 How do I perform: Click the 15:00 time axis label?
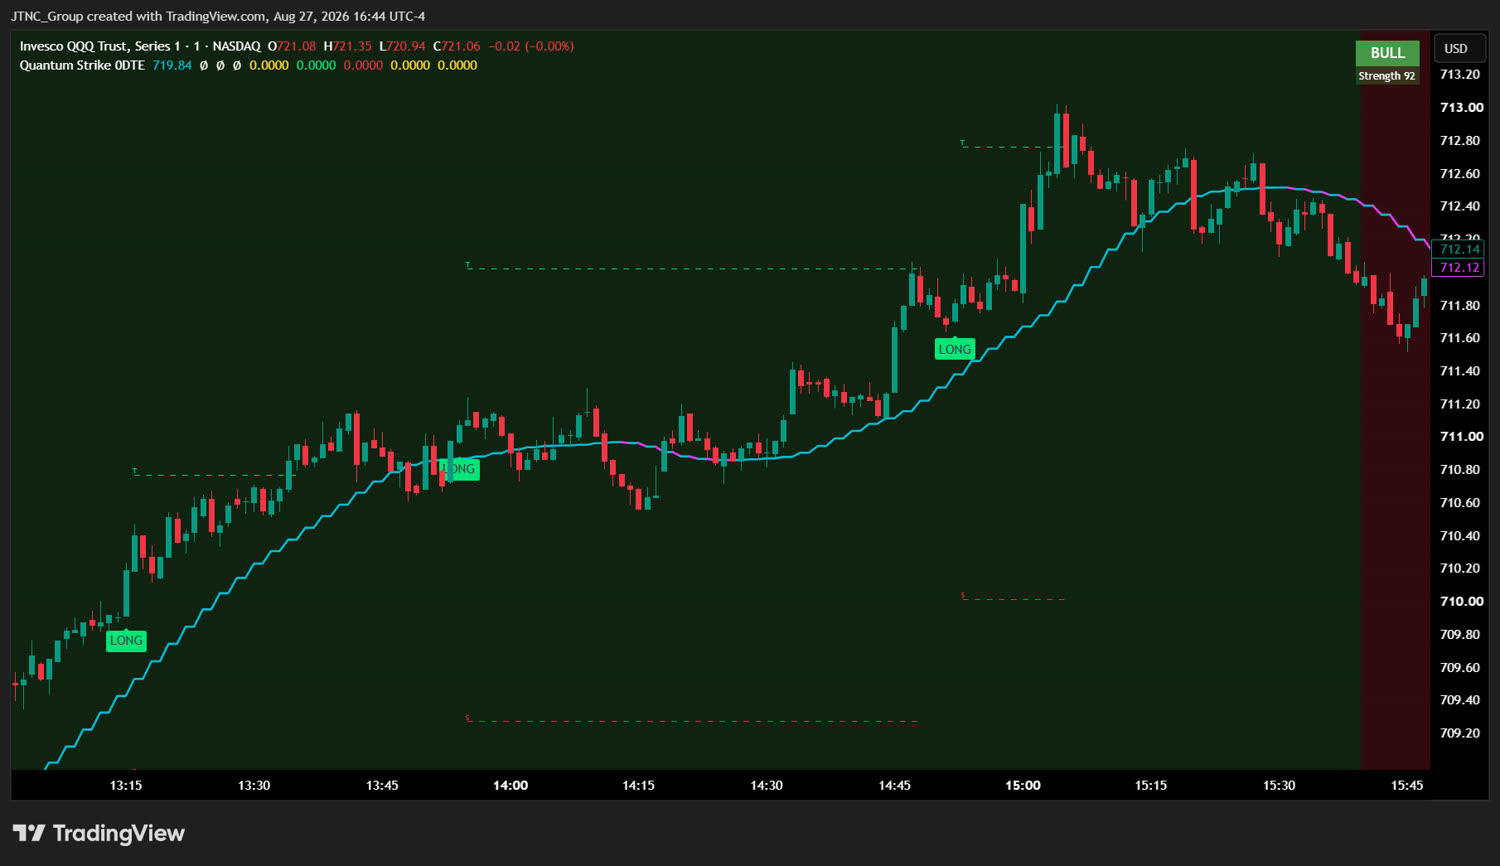click(1022, 785)
